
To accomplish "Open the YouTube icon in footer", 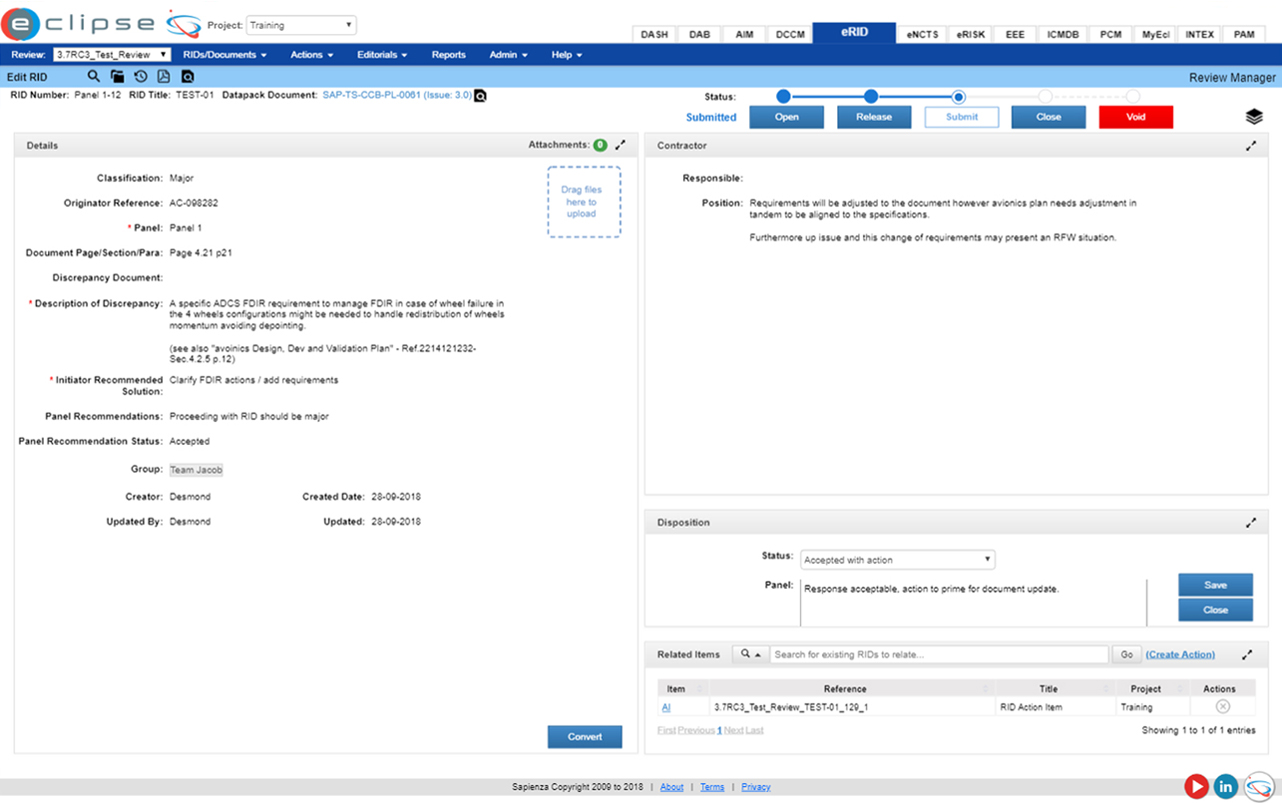I will click(x=1195, y=786).
